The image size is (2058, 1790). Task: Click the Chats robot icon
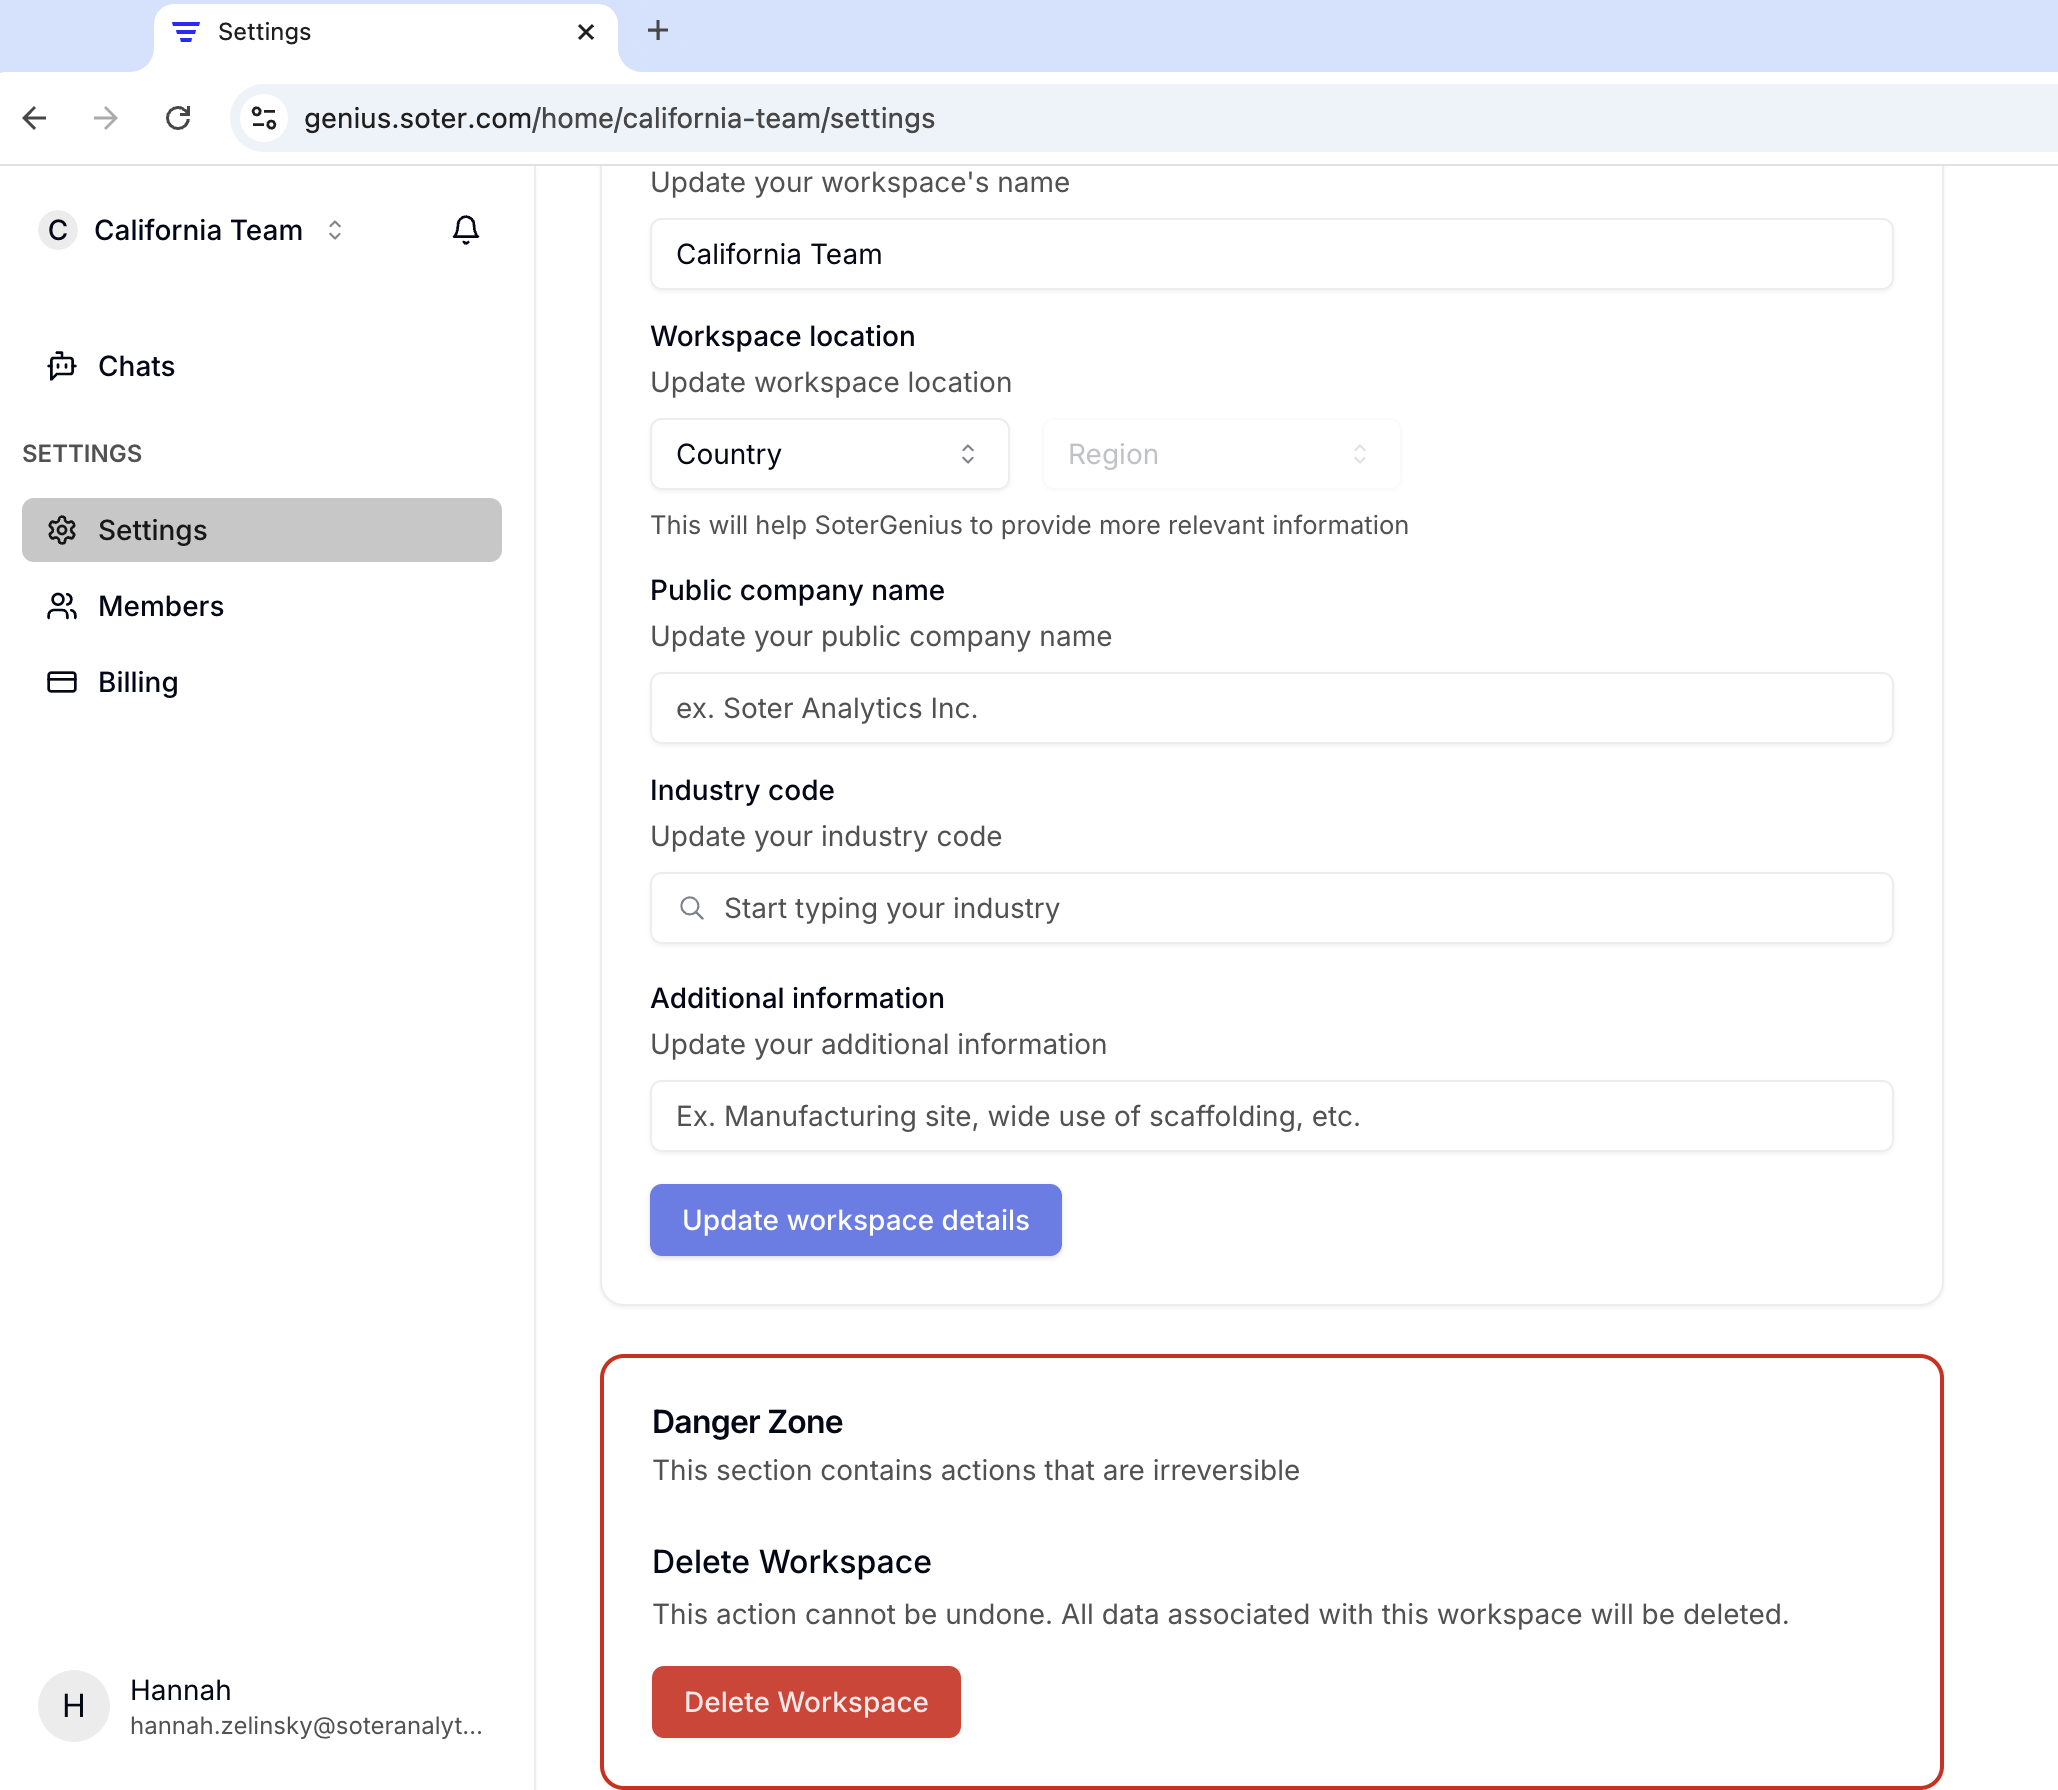pyautogui.click(x=62, y=366)
